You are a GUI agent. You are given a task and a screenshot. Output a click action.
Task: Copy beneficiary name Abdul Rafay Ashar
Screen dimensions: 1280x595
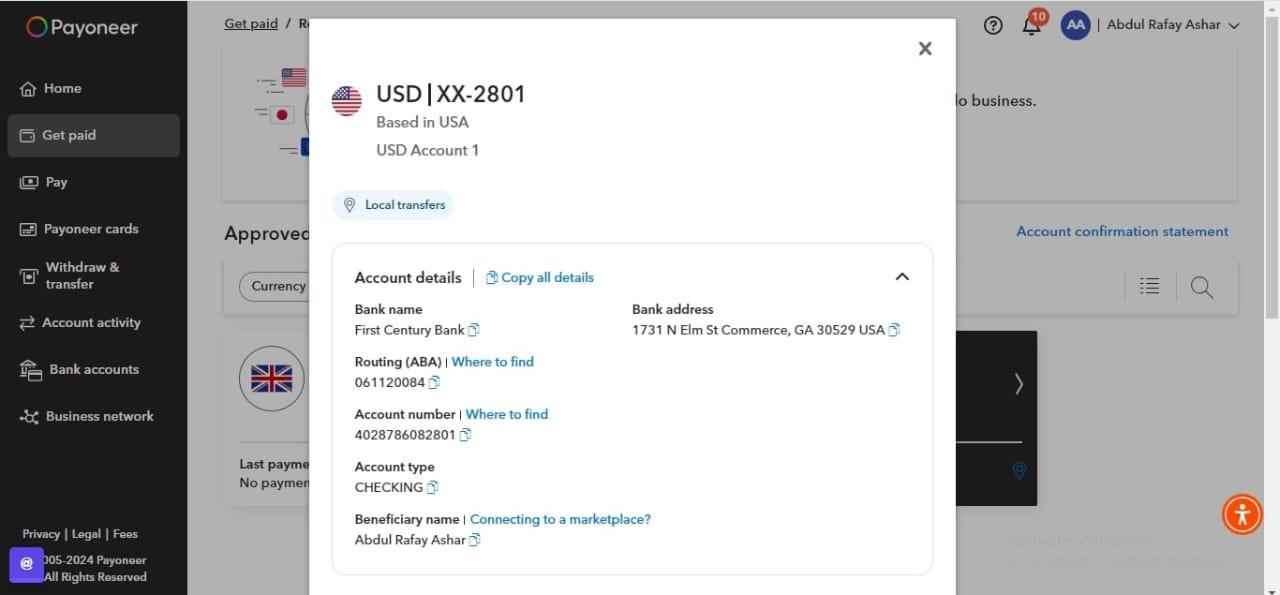pos(475,540)
